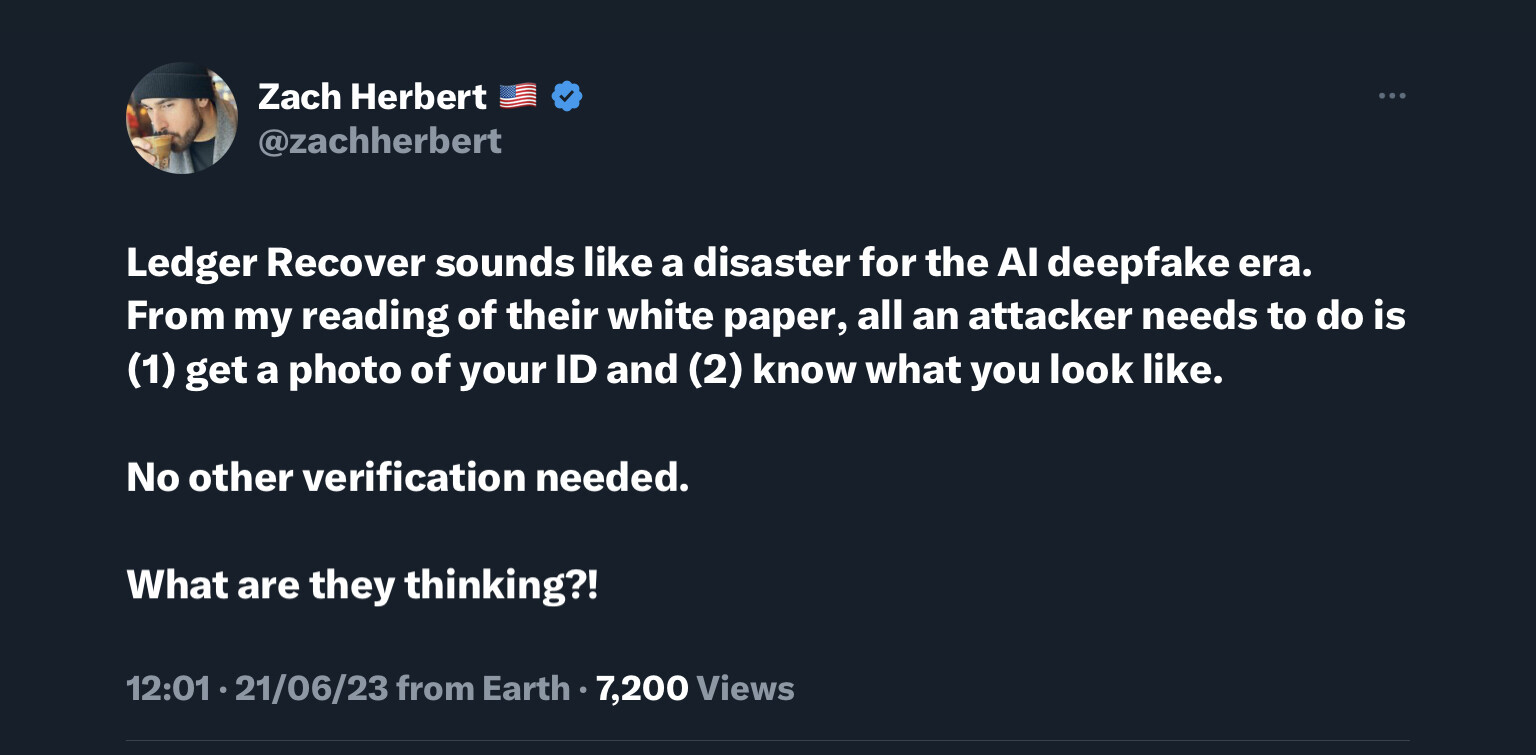Click the "from Earth" location label
1536x755 pixels.
coord(483,688)
